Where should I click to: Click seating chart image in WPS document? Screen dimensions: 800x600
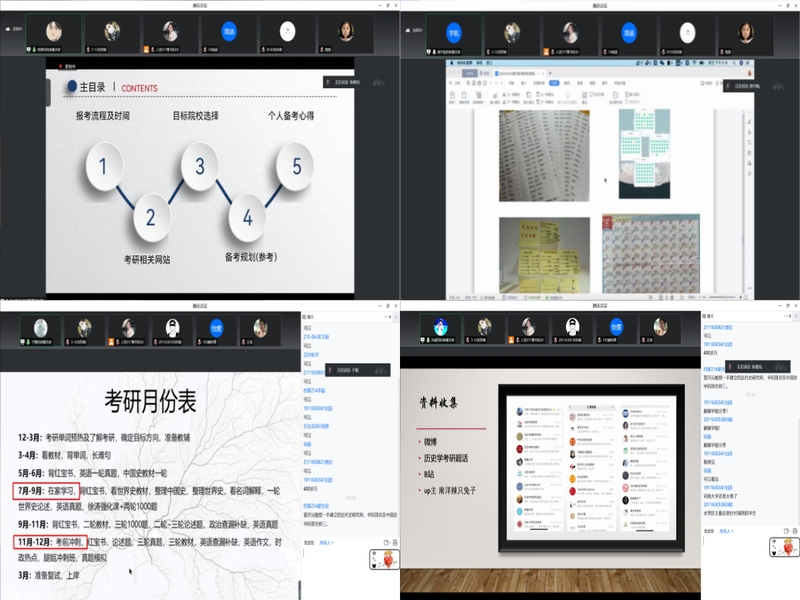(x=644, y=154)
